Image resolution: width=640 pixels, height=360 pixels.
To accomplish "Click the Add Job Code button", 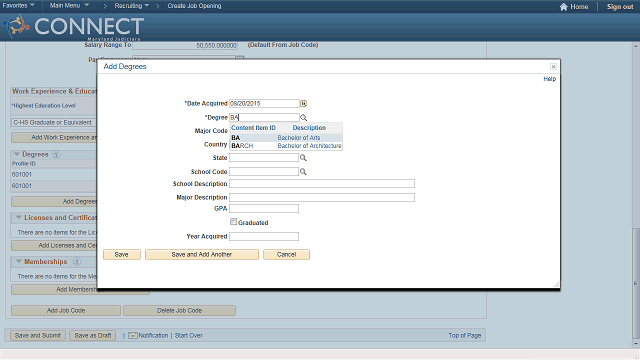I will pyautogui.click(x=66, y=311).
